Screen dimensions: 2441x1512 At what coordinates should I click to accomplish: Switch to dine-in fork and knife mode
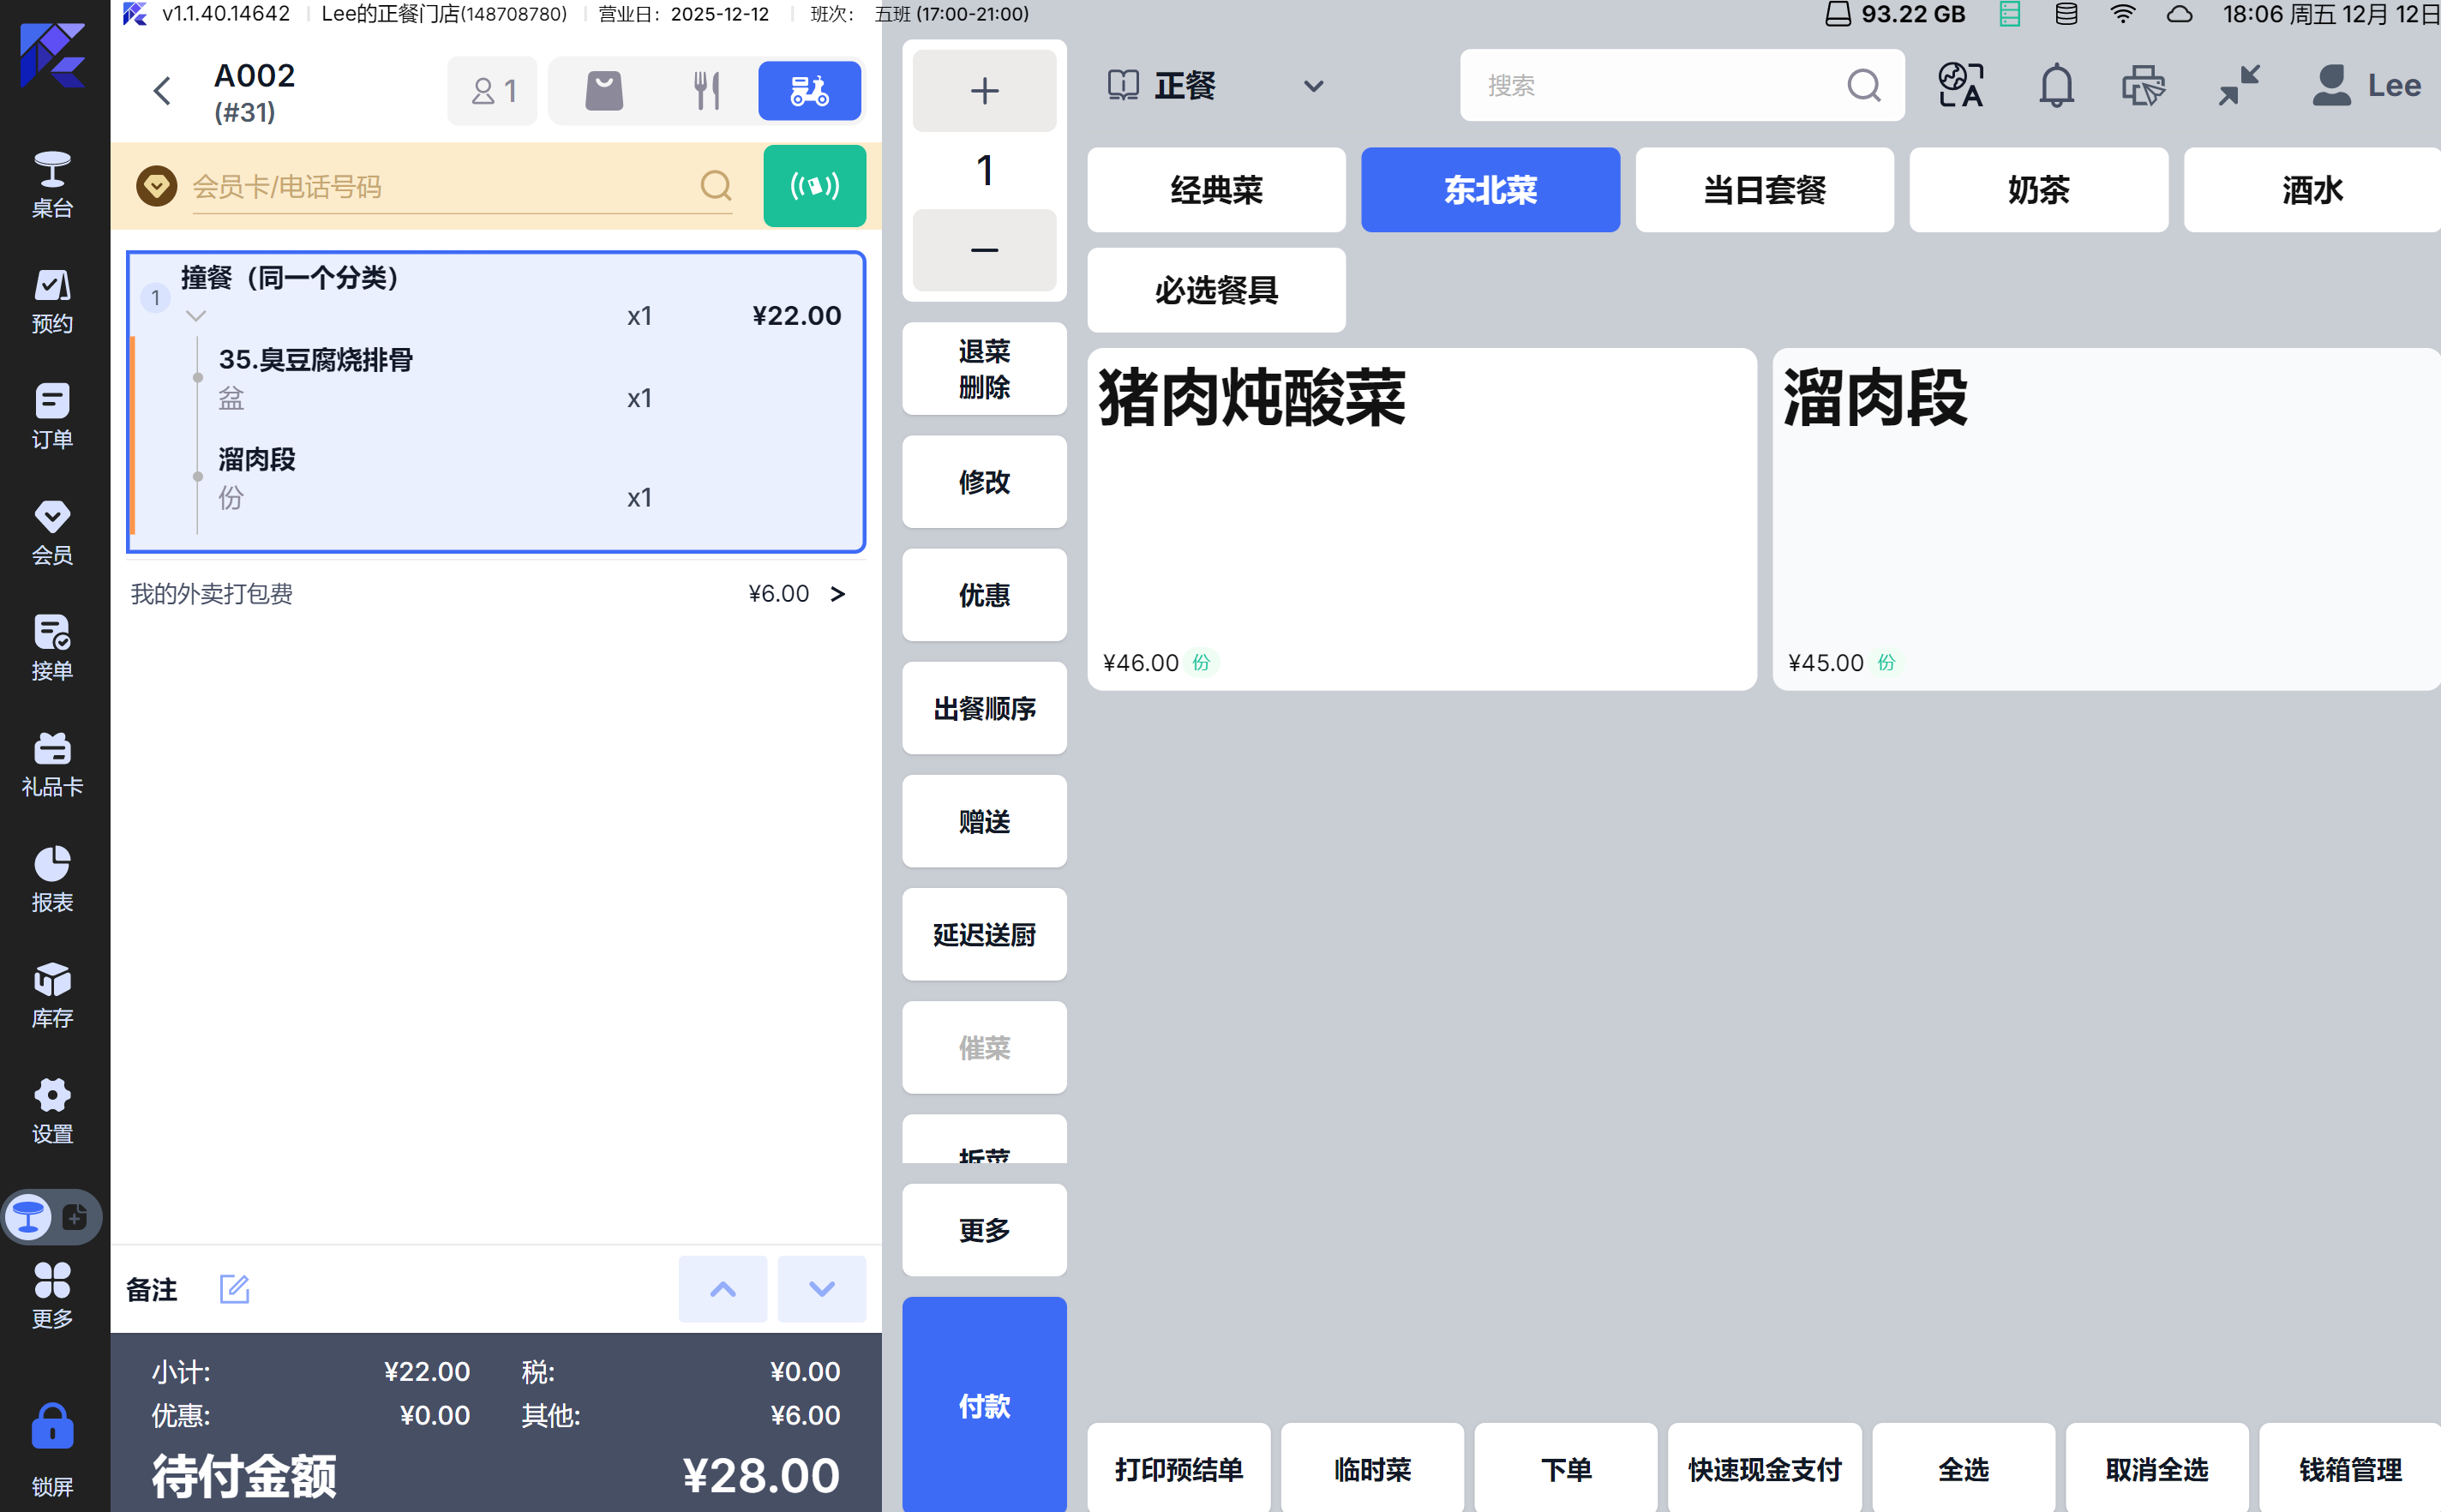point(707,91)
